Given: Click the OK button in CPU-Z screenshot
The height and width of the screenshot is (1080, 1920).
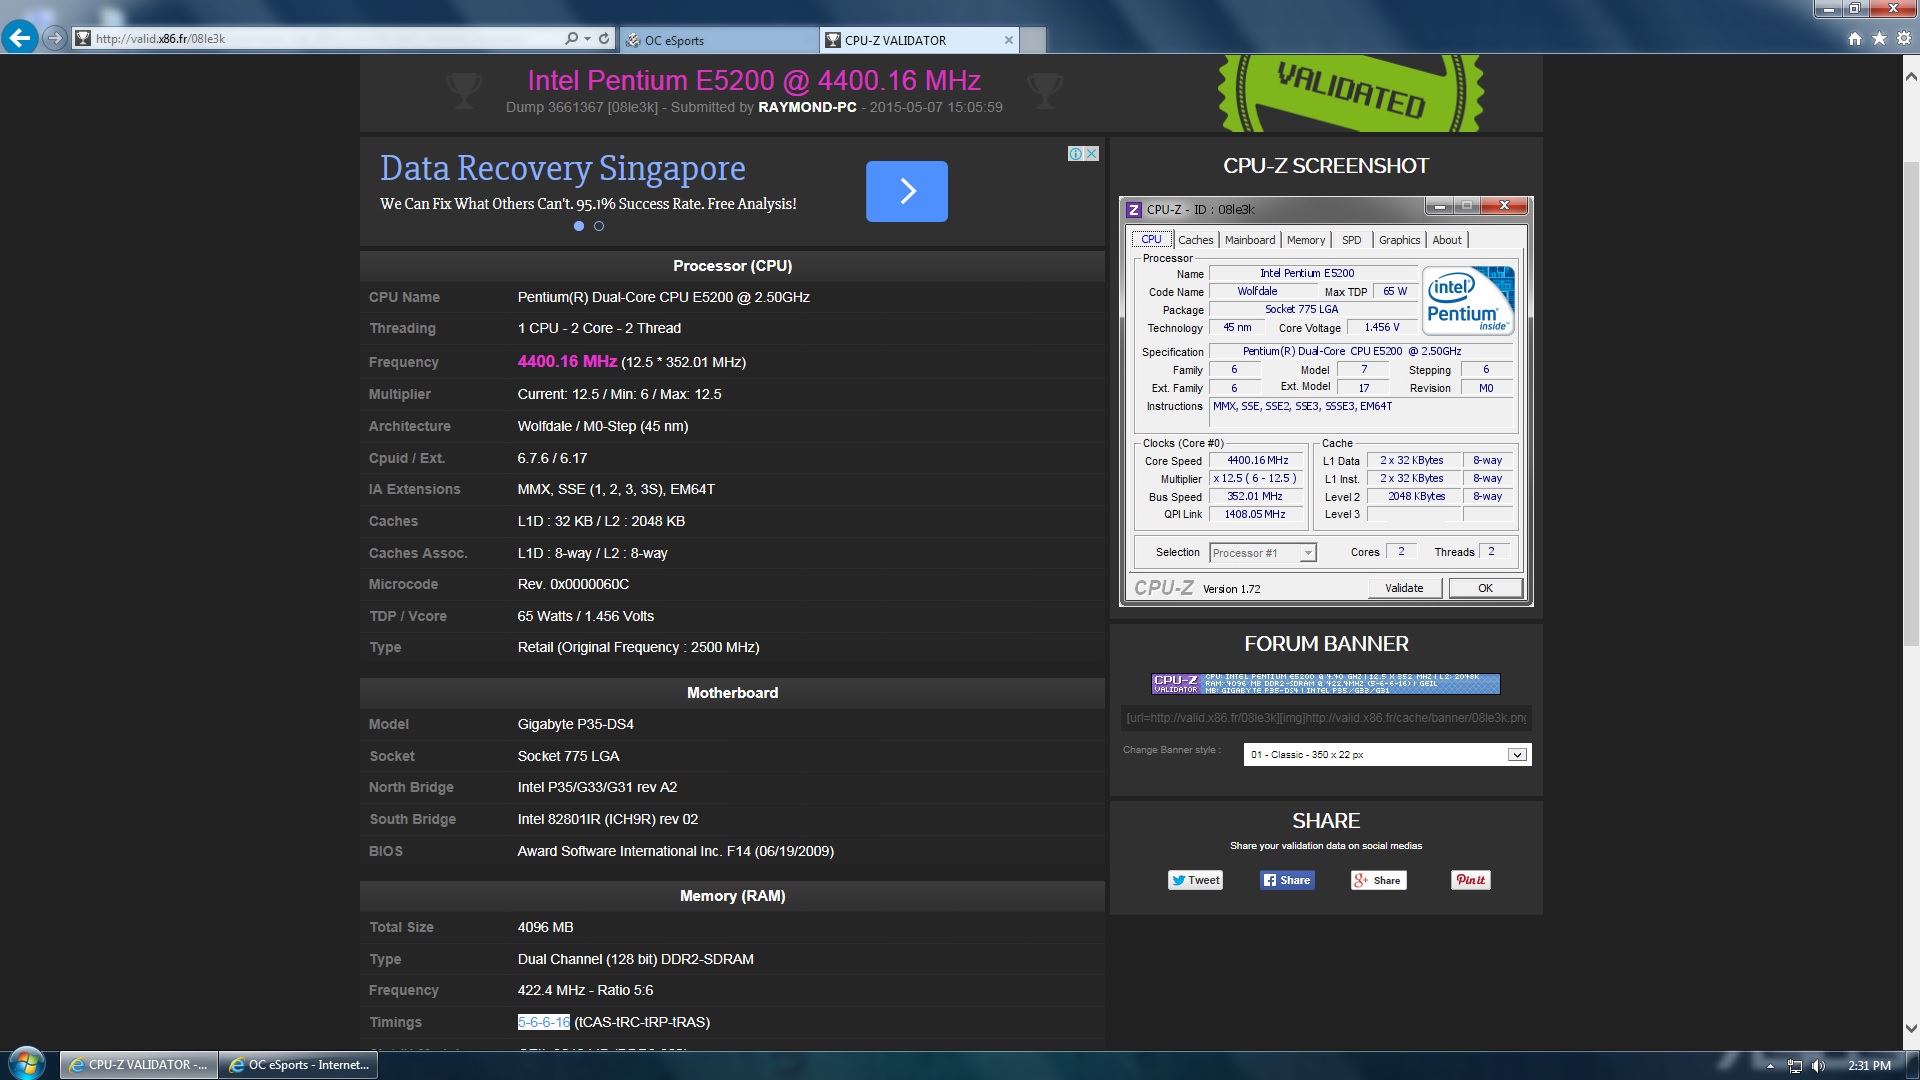Looking at the screenshot, I should [x=1485, y=588].
